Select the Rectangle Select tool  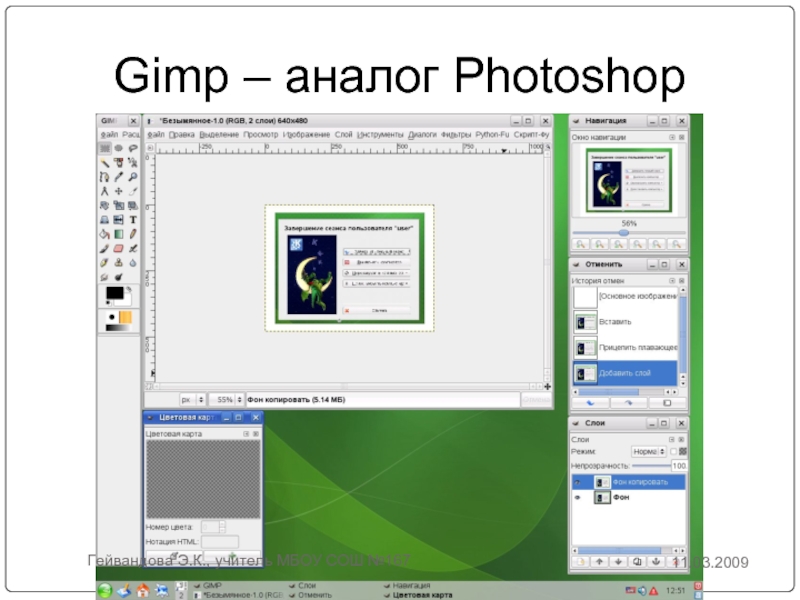pyautogui.click(x=105, y=148)
